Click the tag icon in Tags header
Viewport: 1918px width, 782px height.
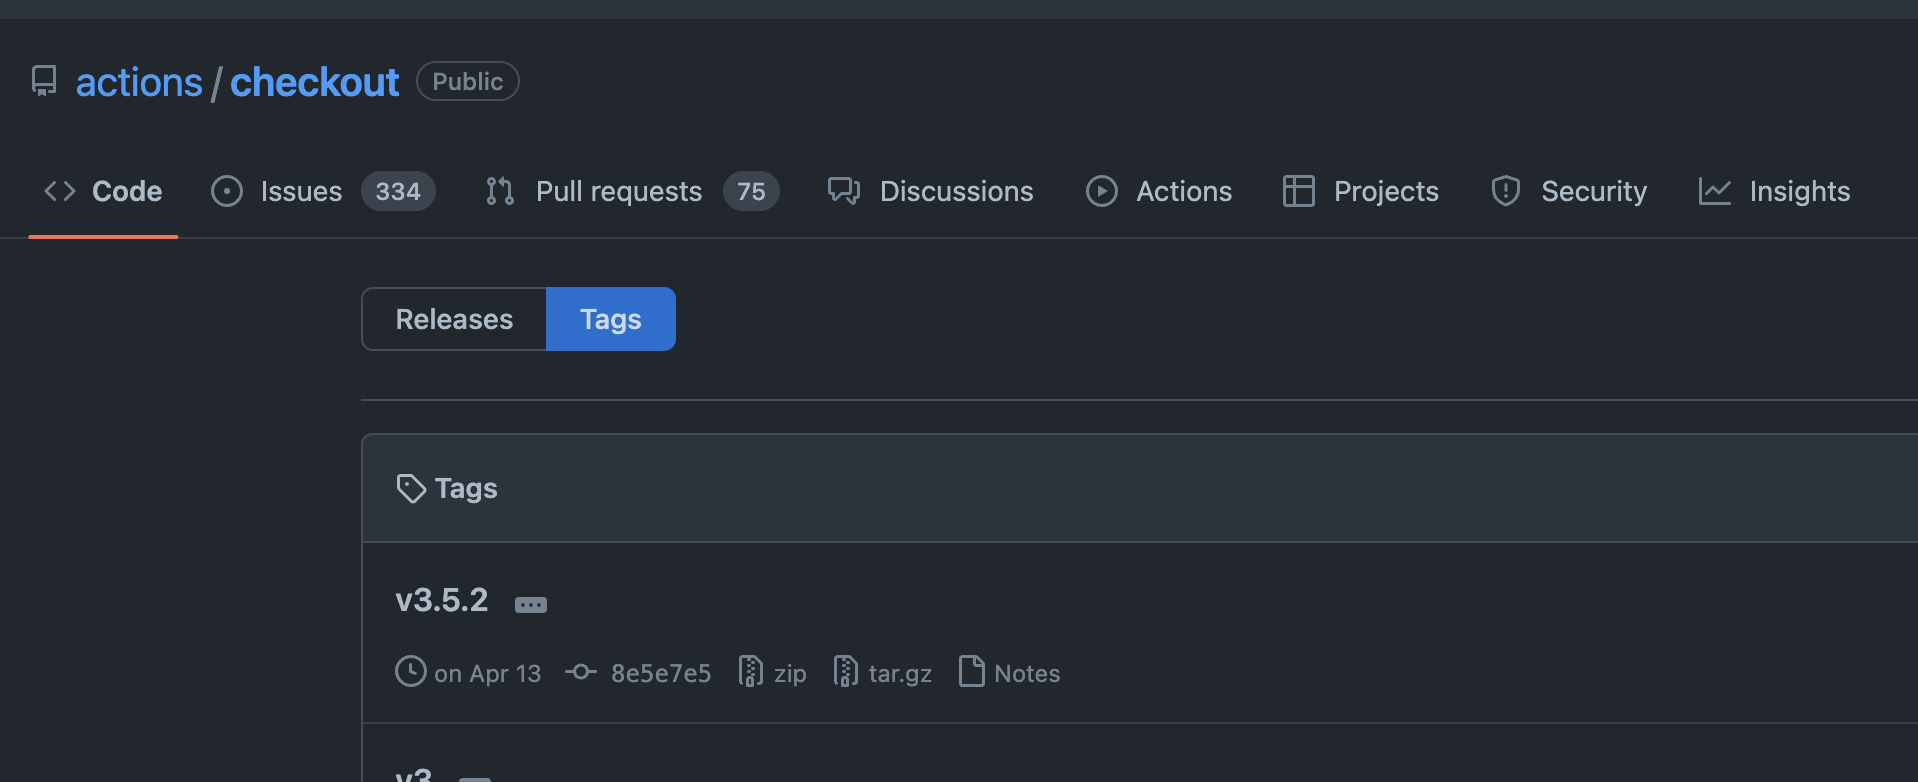411,488
